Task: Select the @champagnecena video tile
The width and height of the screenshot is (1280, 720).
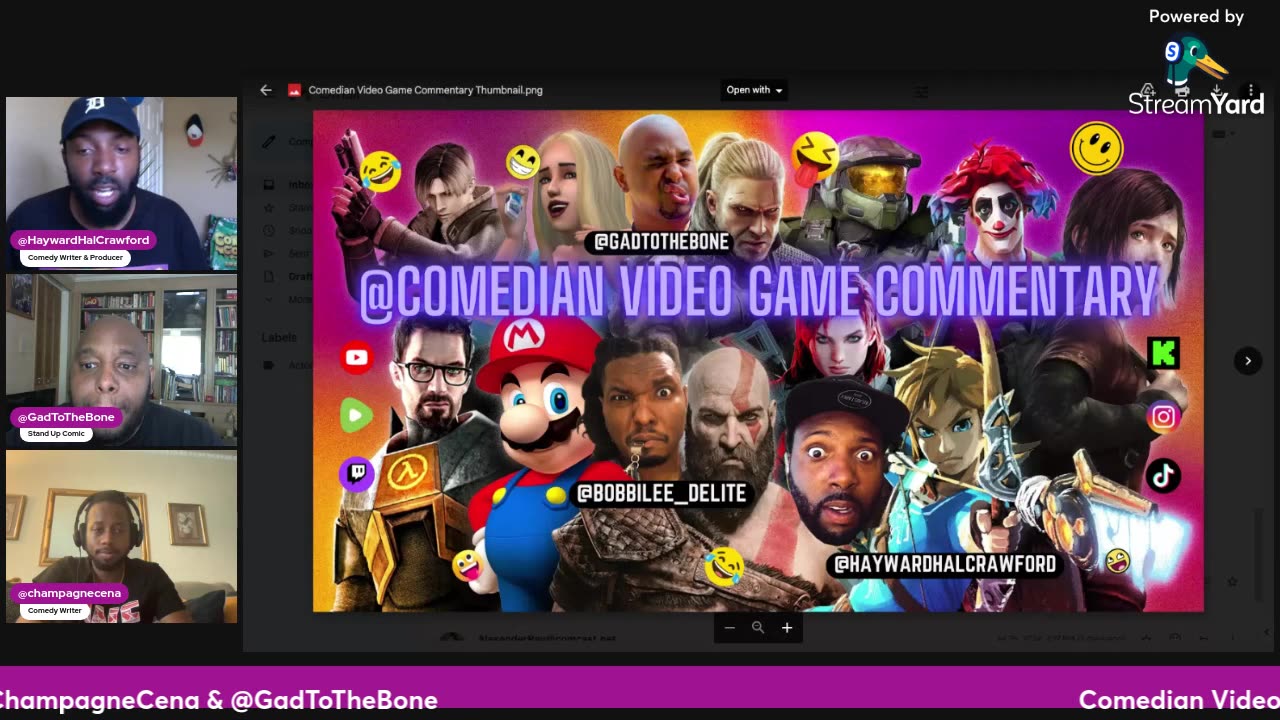Action: [122, 537]
